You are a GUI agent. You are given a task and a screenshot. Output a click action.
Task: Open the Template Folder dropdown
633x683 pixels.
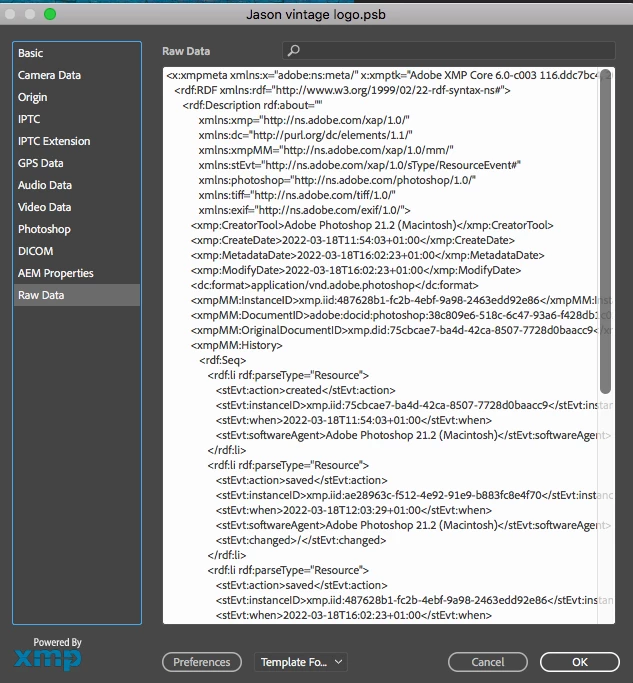click(x=301, y=662)
